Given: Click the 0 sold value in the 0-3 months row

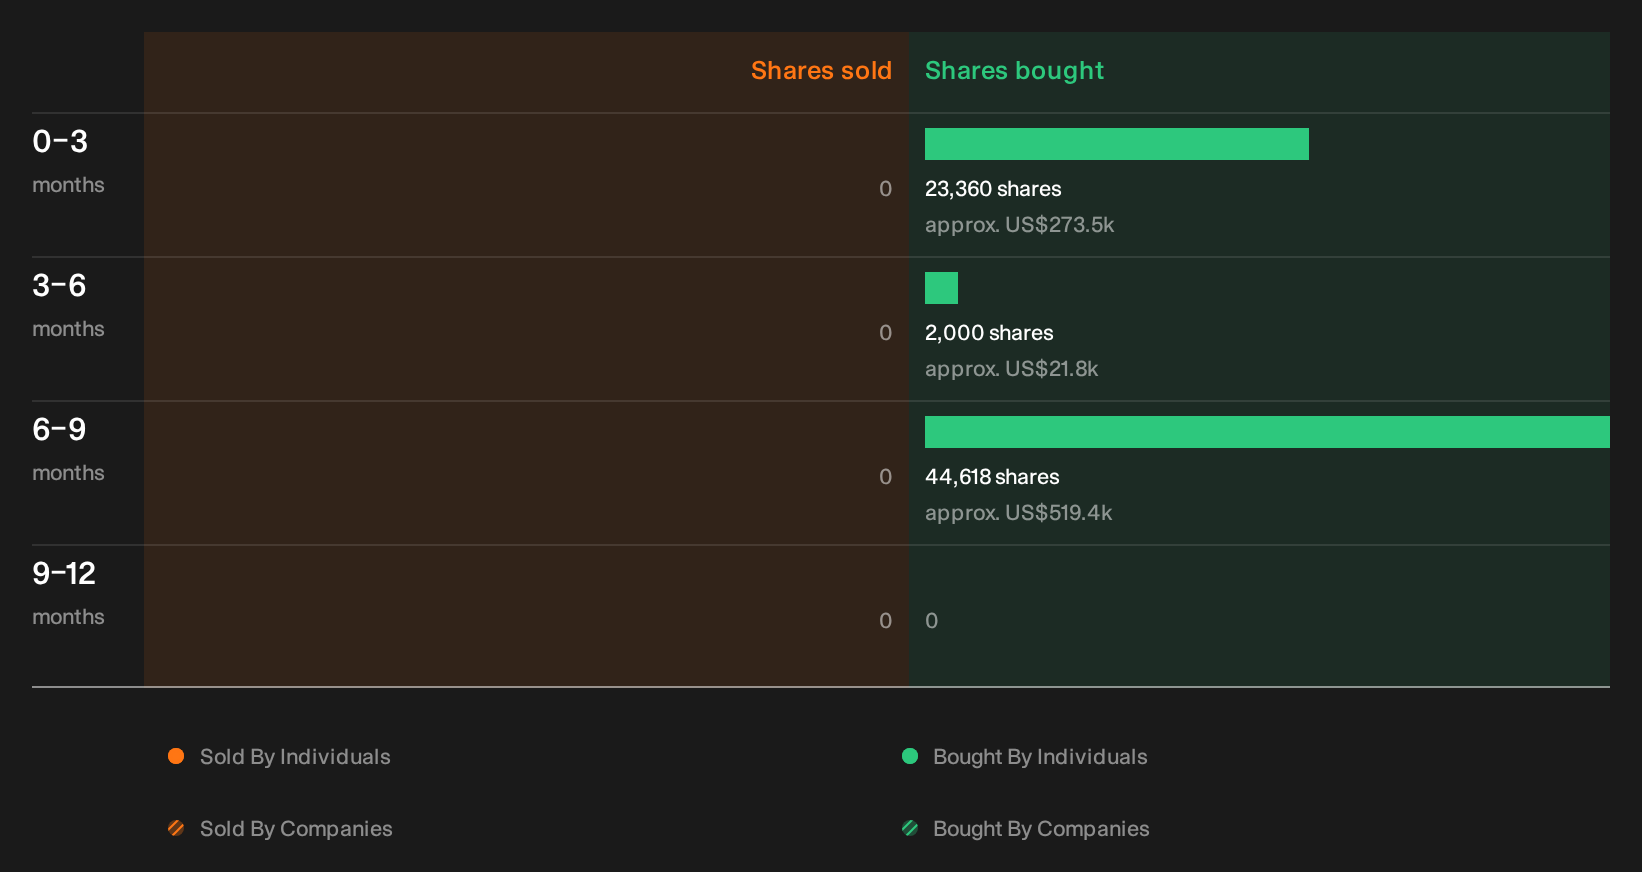Looking at the screenshot, I should 885,189.
